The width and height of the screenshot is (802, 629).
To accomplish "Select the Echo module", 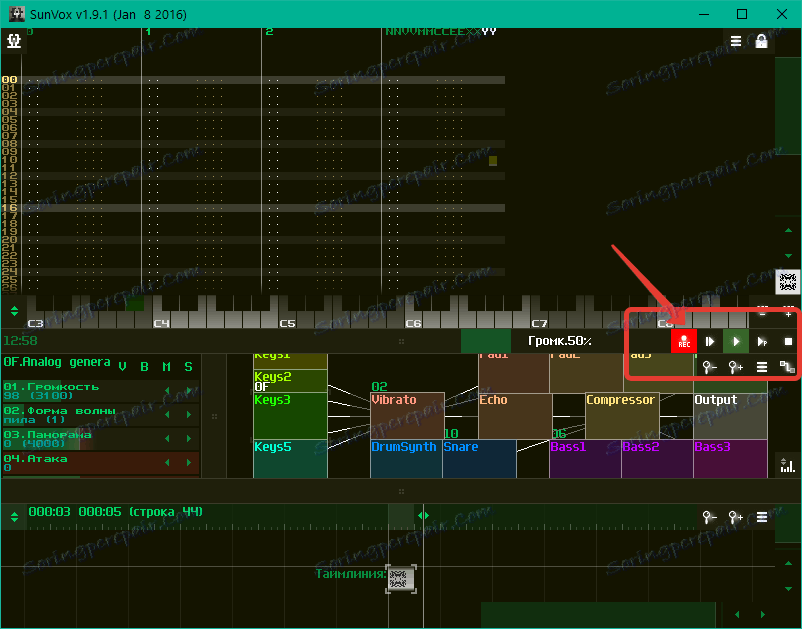I will click(x=515, y=416).
